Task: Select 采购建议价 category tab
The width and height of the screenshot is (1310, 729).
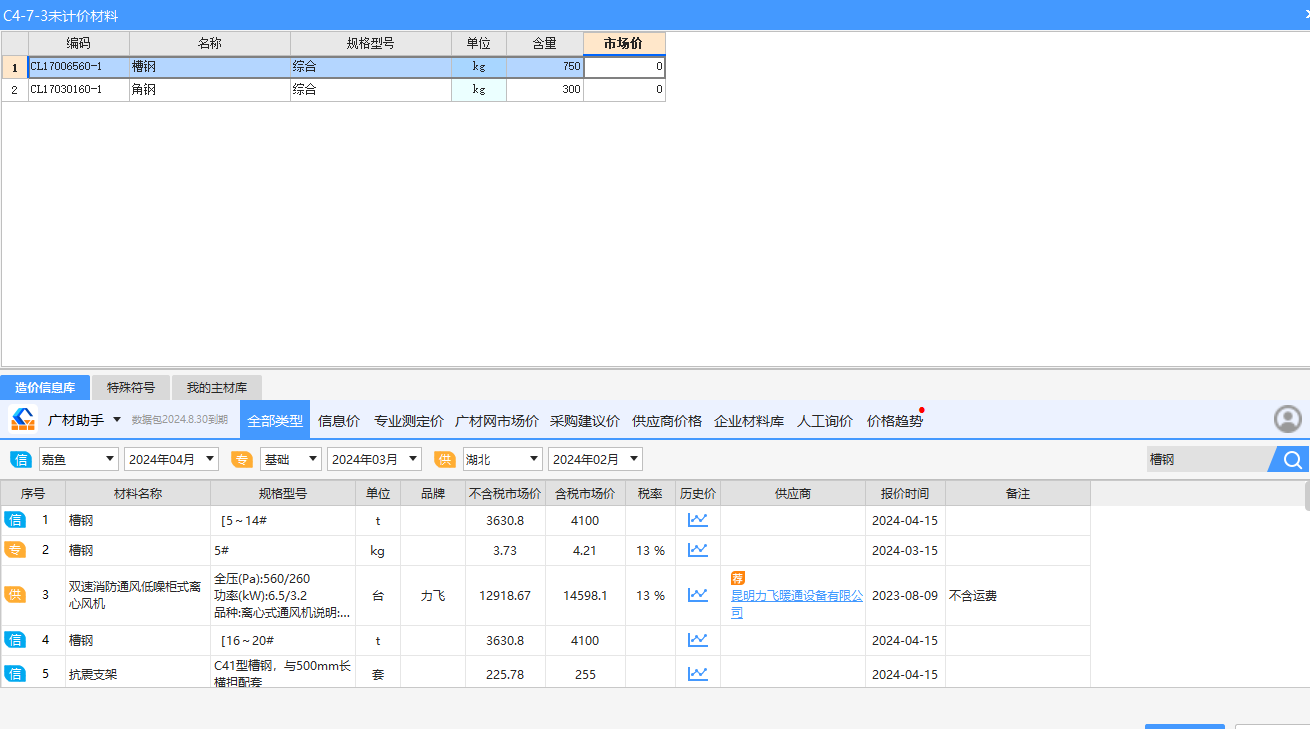Action: 585,421
